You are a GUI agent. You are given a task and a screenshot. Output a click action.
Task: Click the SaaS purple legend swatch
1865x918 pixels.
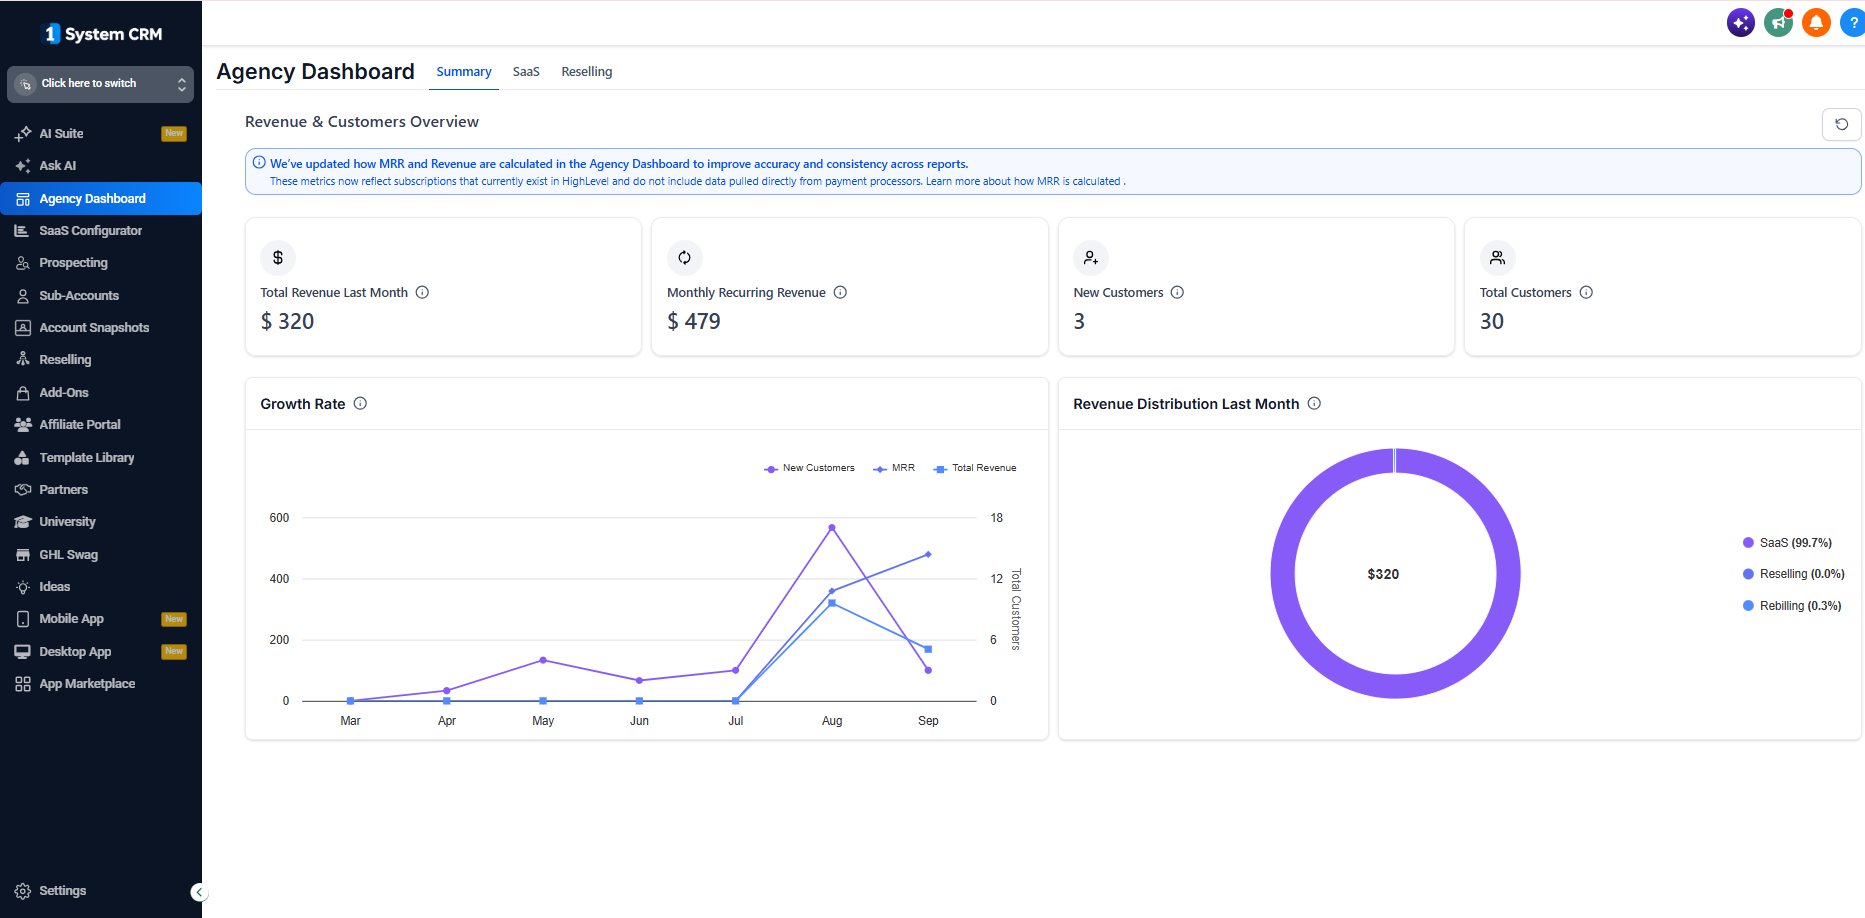1748,543
